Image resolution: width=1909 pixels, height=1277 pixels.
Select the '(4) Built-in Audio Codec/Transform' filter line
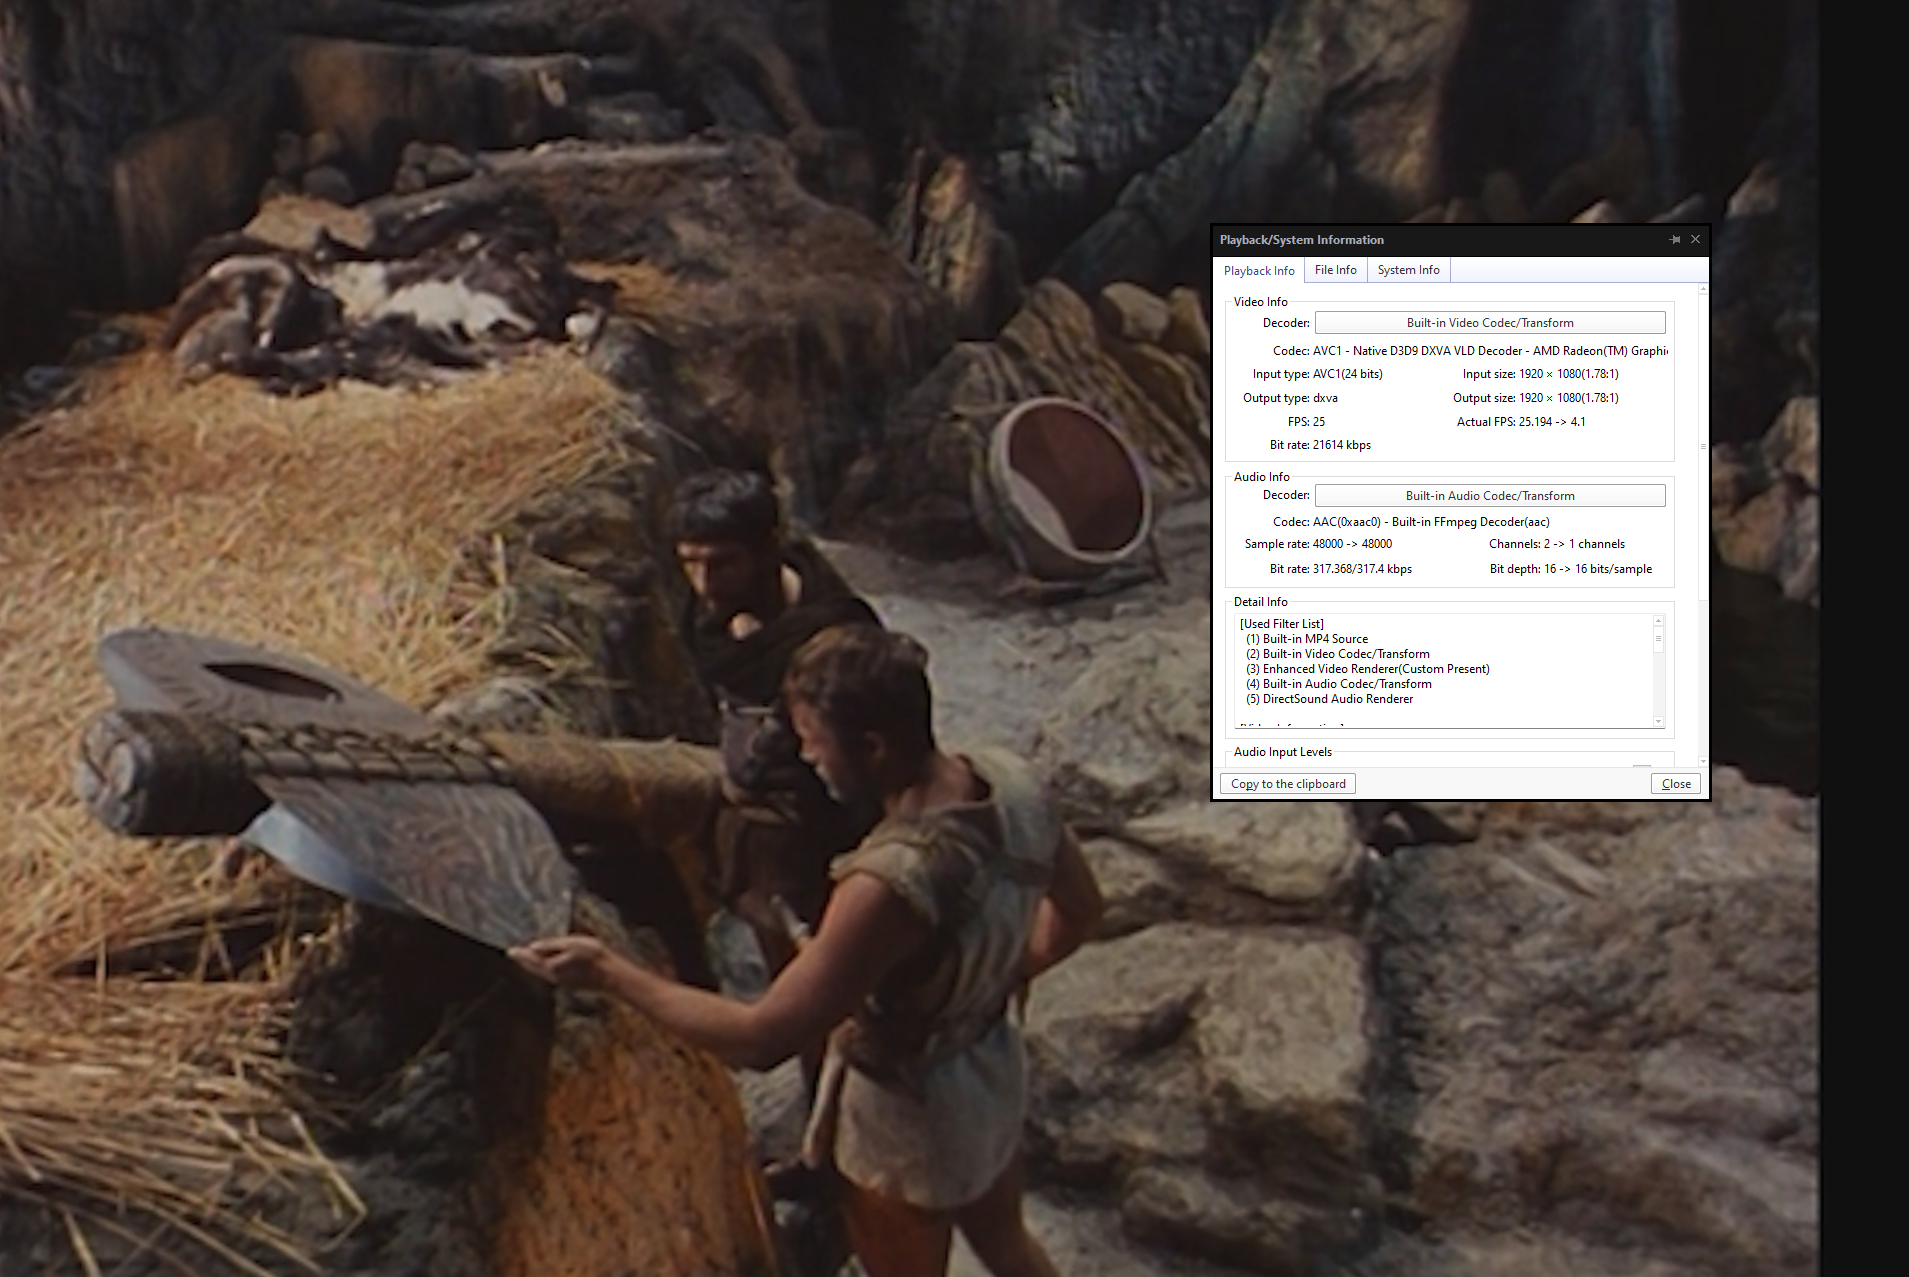pyautogui.click(x=1339, y=684)
